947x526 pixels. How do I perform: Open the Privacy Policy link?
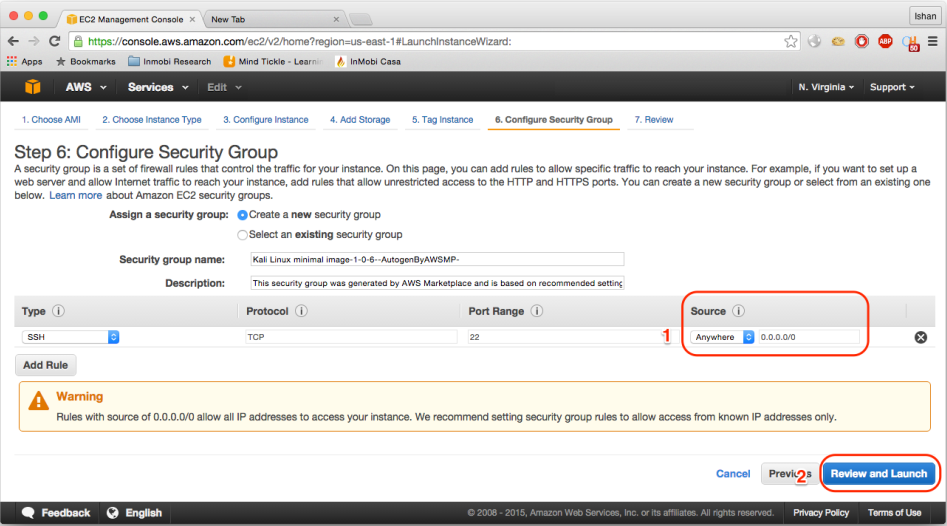pos(821,513)
